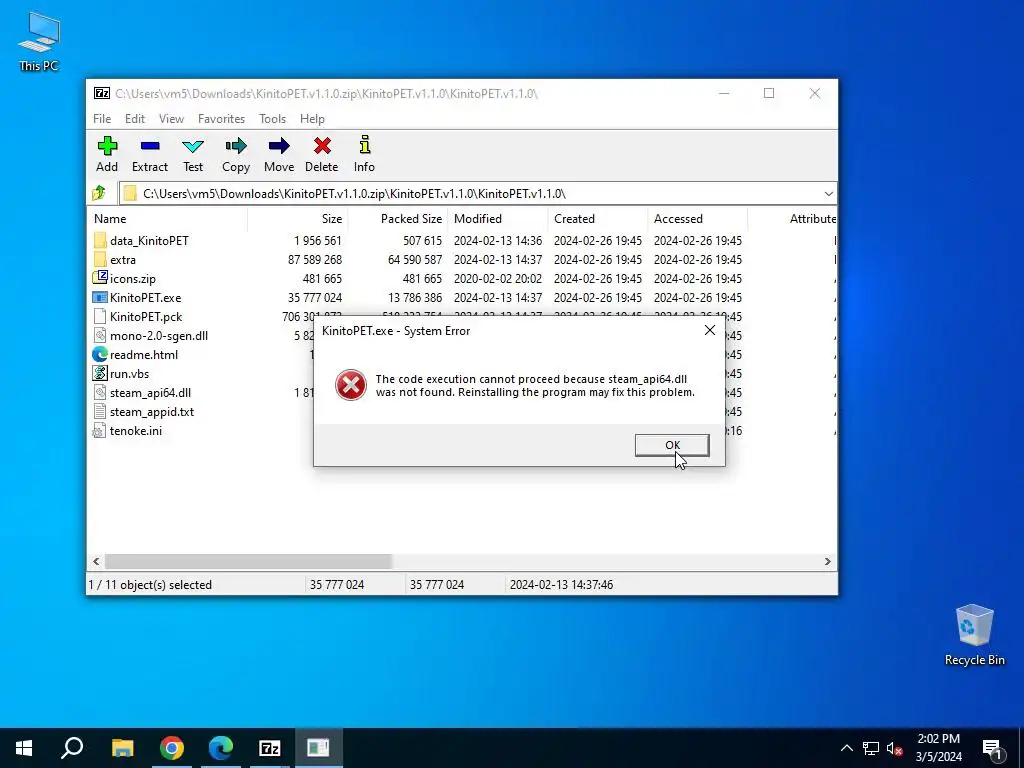Image resolution: width=1024 pixels, height=768 pixels.
Task: Open the This PC desktop icon
Action: 39,41
